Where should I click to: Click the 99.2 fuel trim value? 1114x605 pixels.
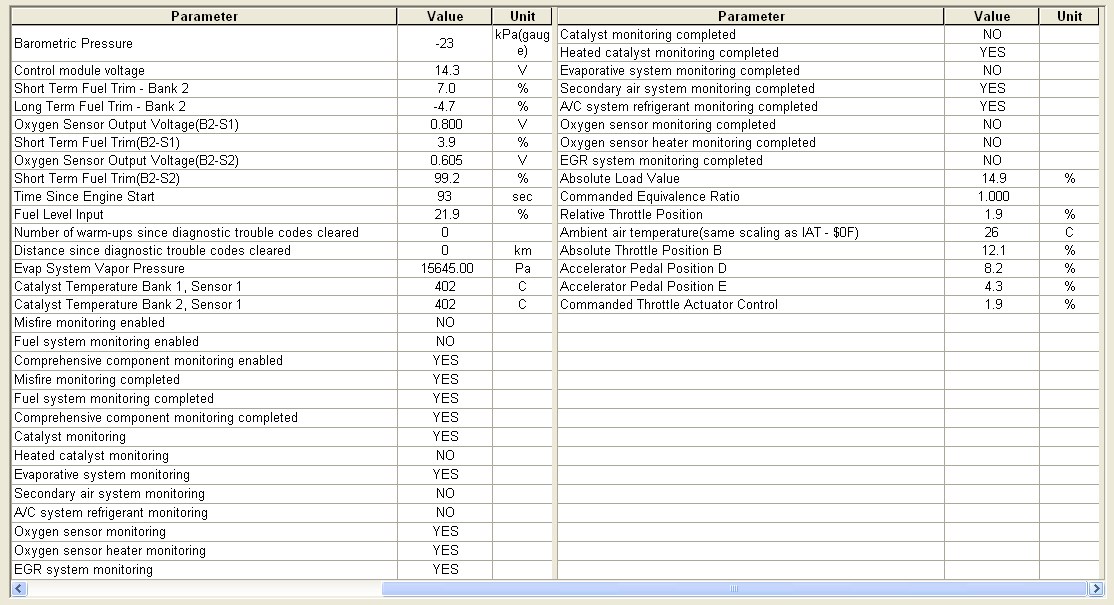[445, 178]
